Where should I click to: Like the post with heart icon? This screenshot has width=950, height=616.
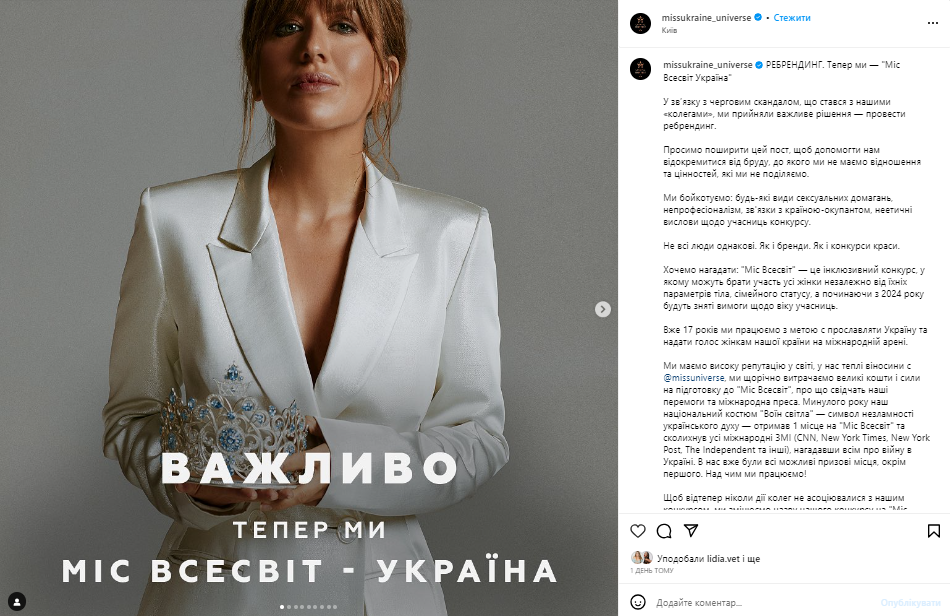[638, 531]
